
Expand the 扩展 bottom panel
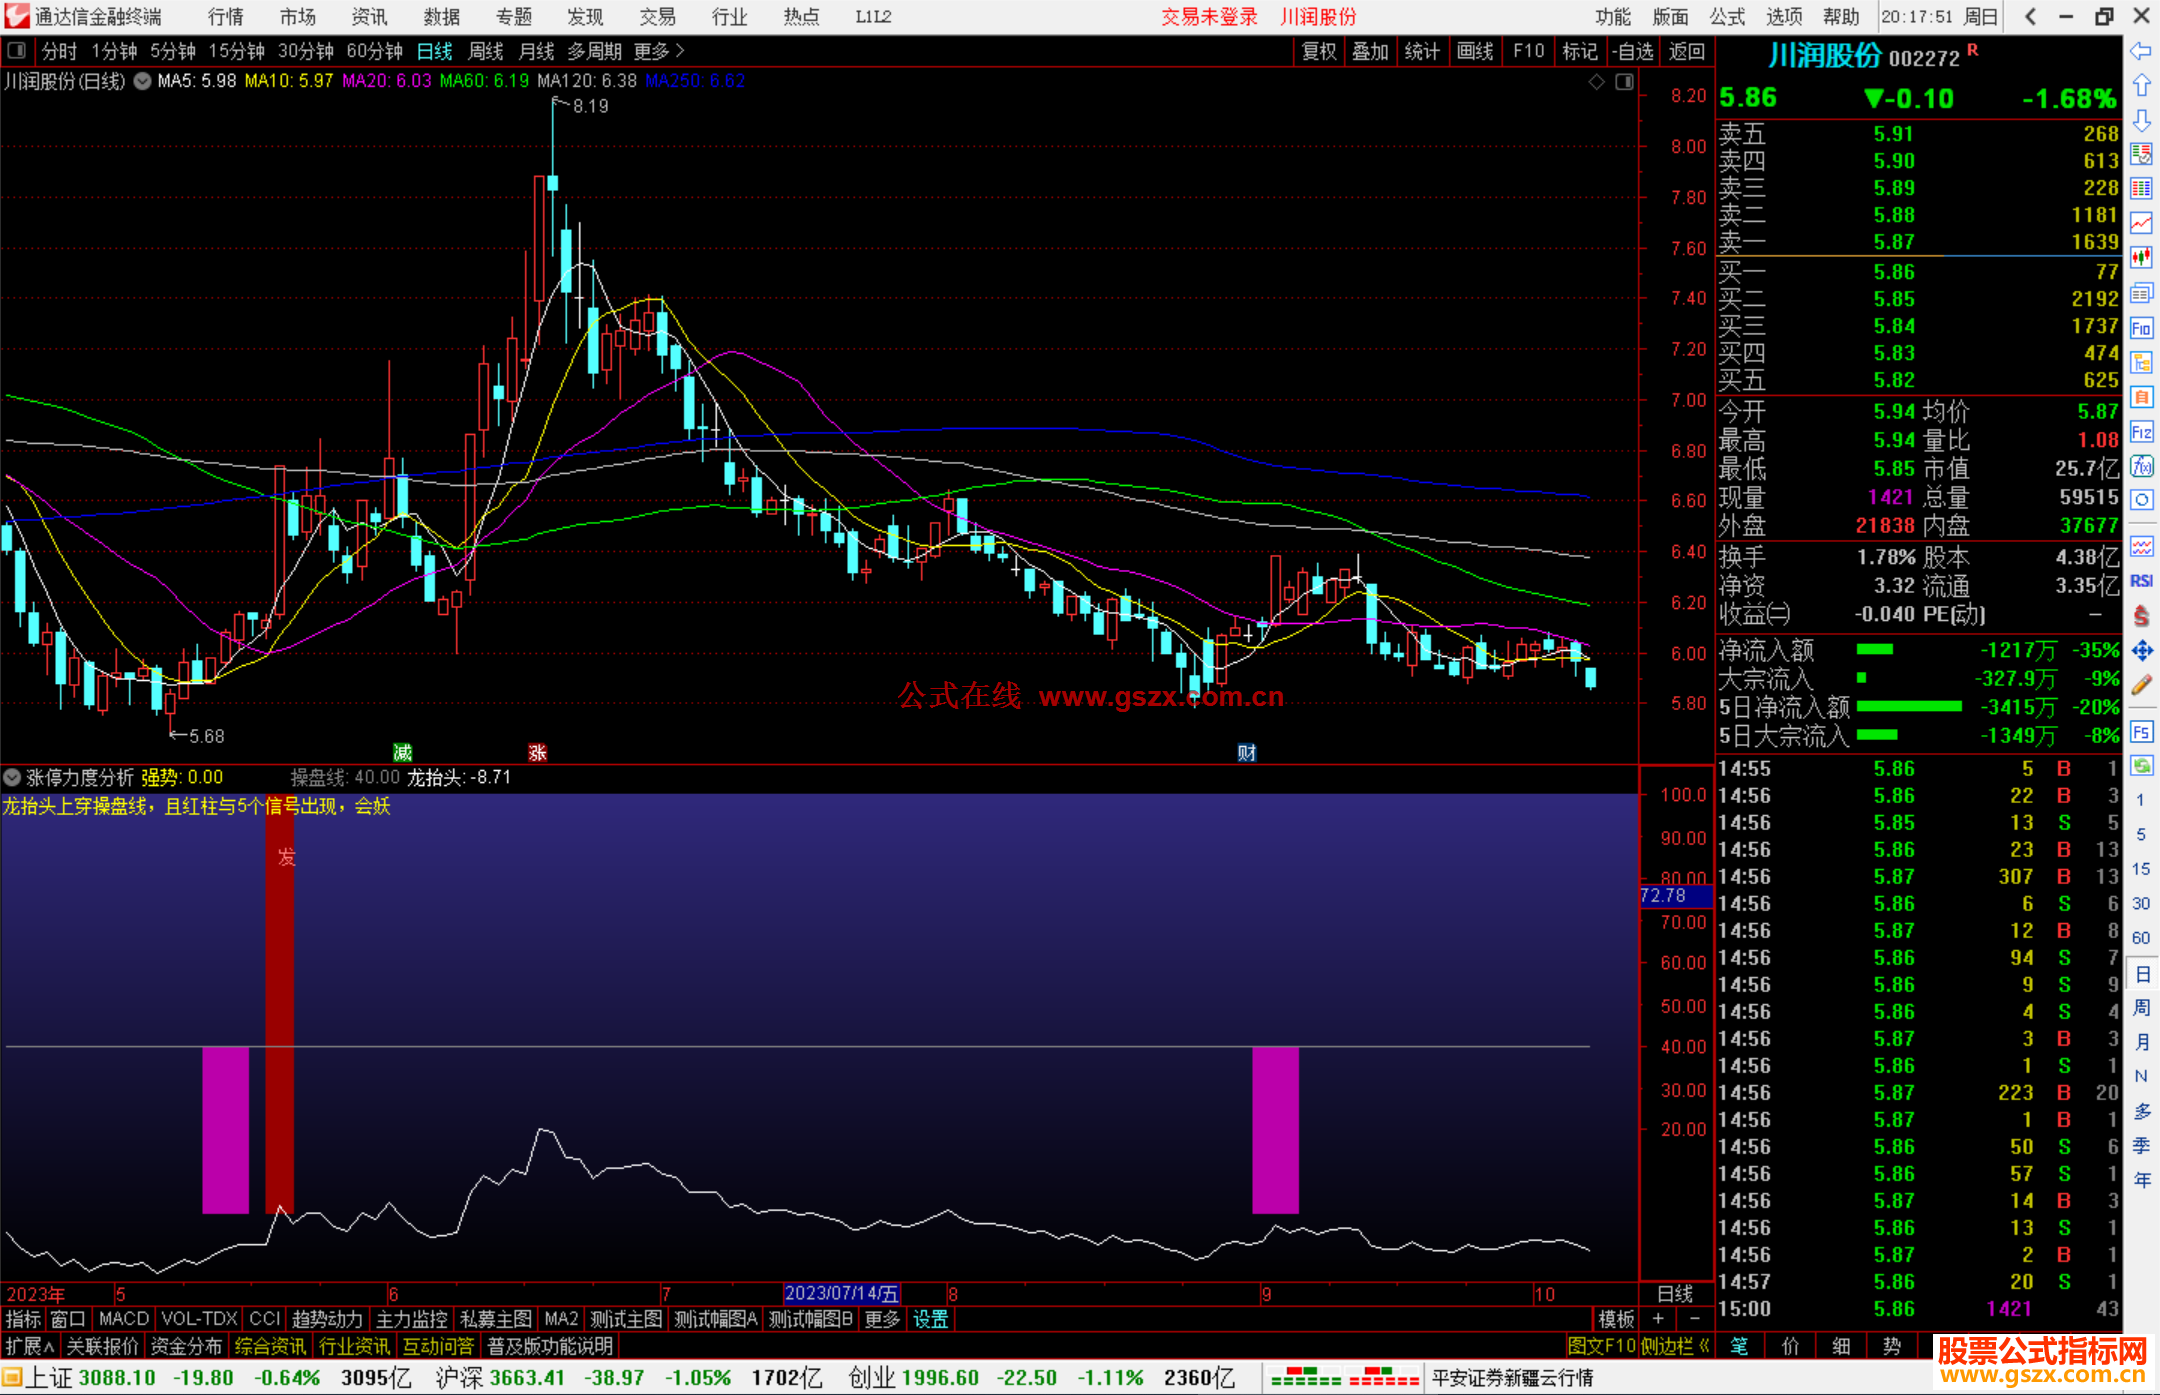pos(30,1346)
